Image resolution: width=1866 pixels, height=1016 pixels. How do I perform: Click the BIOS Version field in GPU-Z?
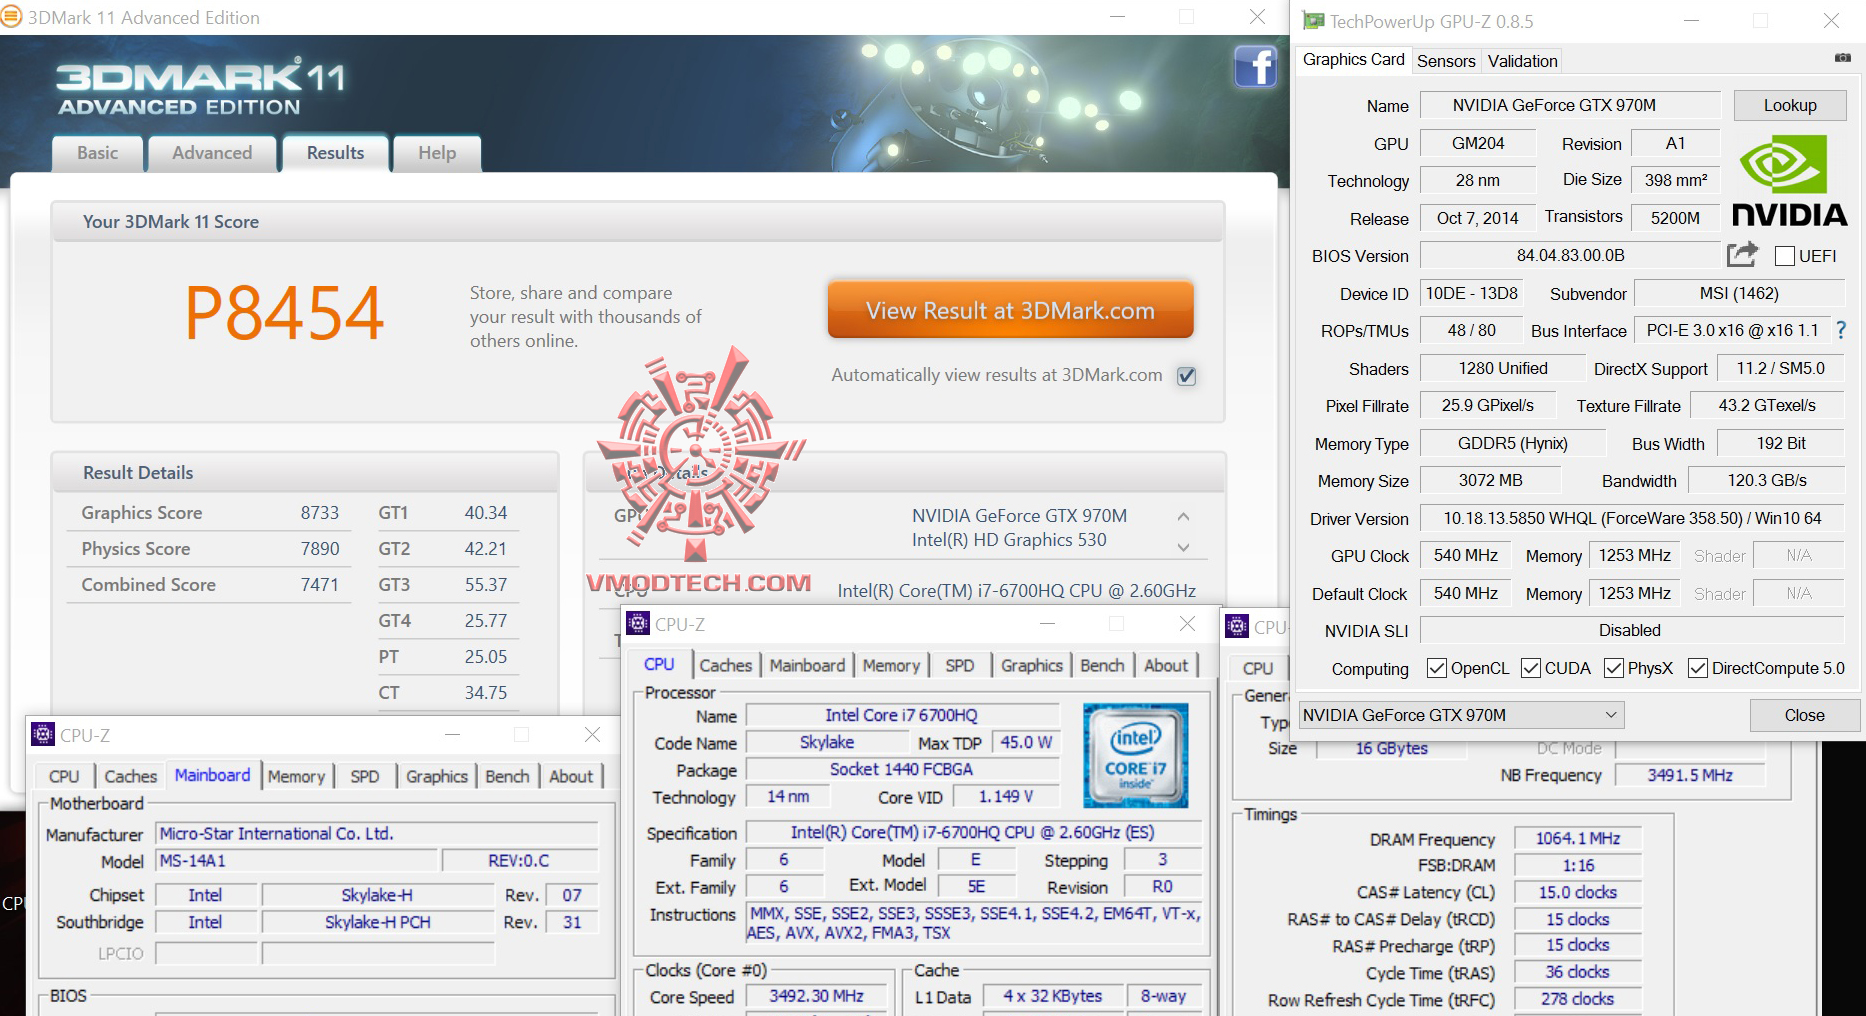coord(1570,255)
